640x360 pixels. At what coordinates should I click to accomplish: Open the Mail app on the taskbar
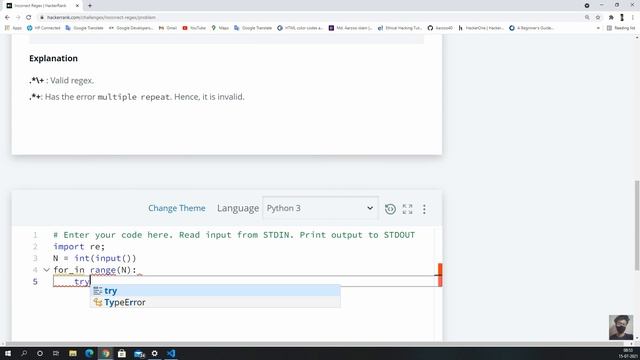pyautogui.click(x=139, y=353)
